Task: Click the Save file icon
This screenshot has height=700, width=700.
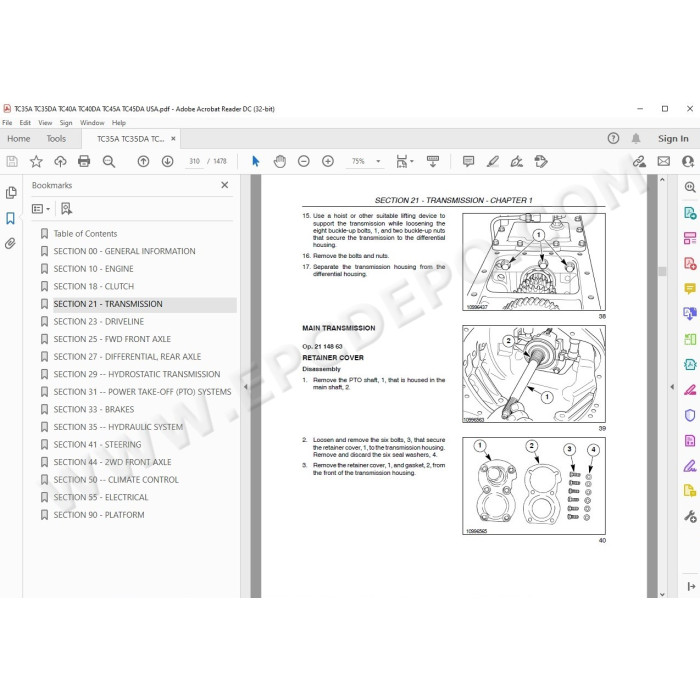Action: [x=12, y=161]
